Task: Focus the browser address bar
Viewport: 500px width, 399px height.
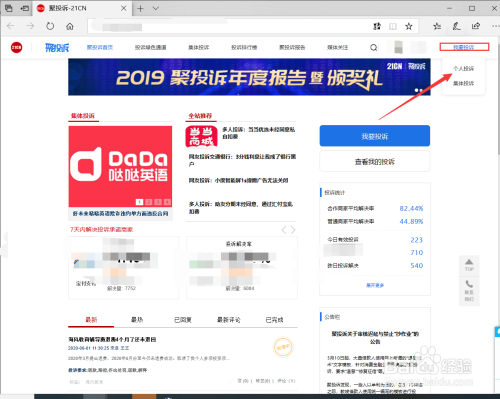Action: pos(230,26)
